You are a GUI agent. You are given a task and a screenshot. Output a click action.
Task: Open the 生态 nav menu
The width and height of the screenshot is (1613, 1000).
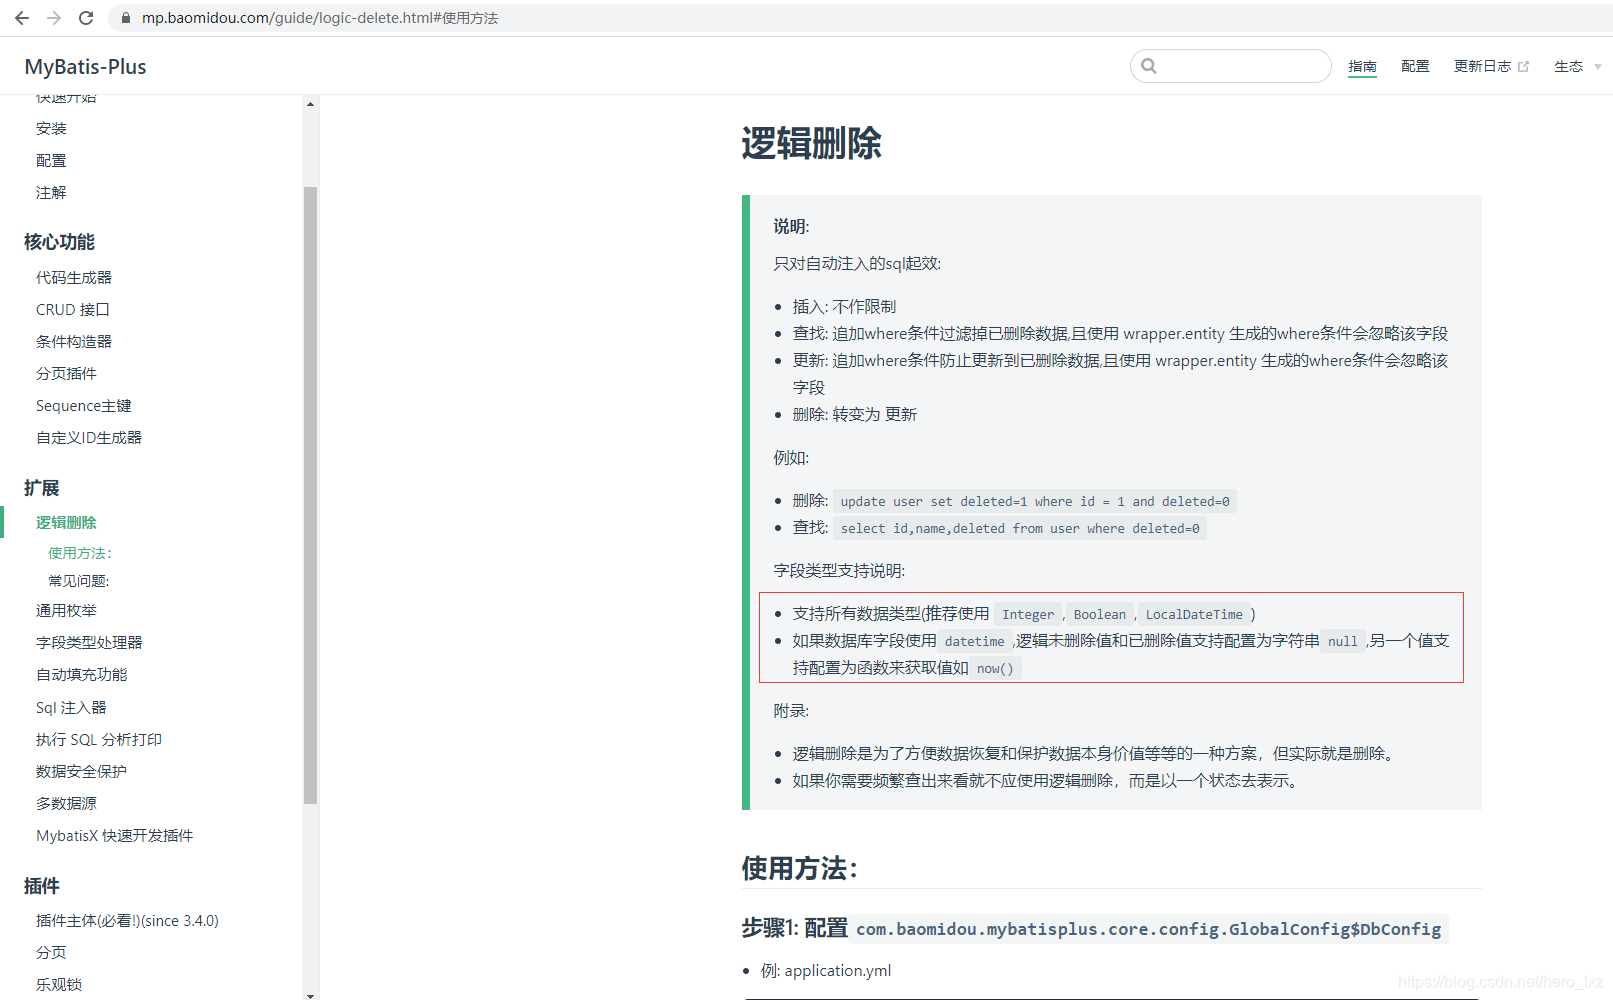point(1568,66)
